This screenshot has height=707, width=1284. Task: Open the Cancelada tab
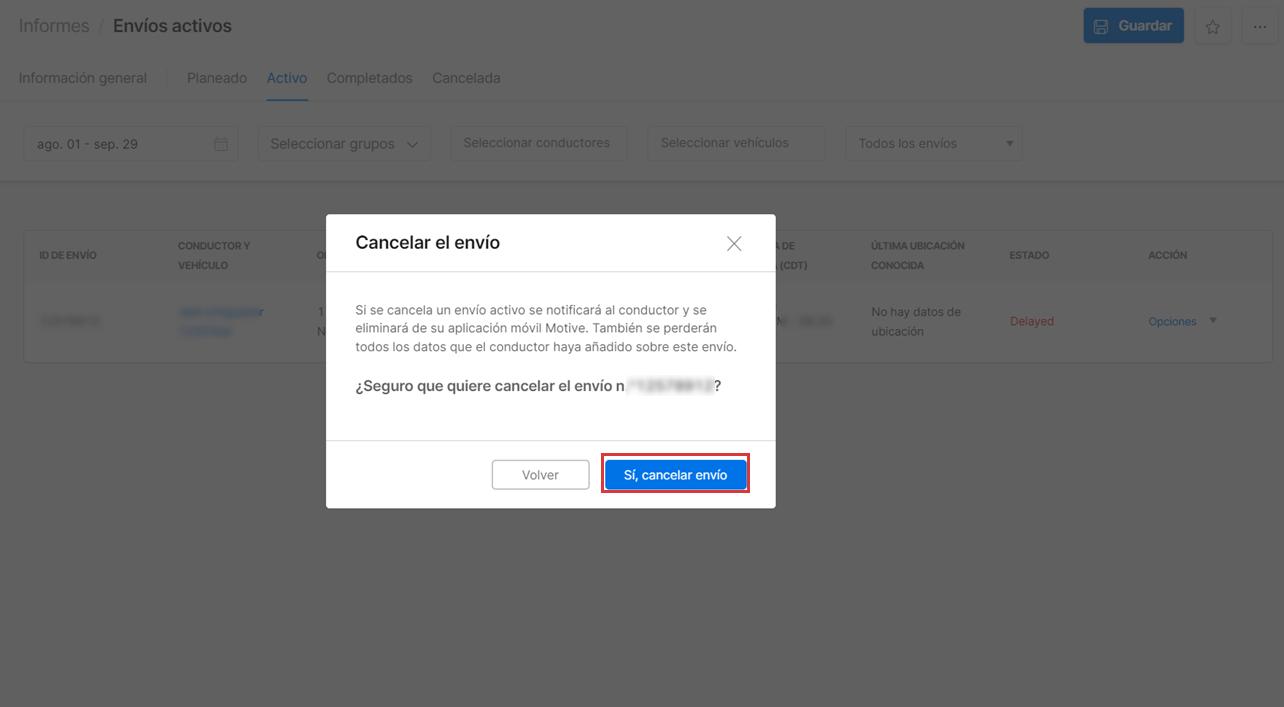[466, 78]
